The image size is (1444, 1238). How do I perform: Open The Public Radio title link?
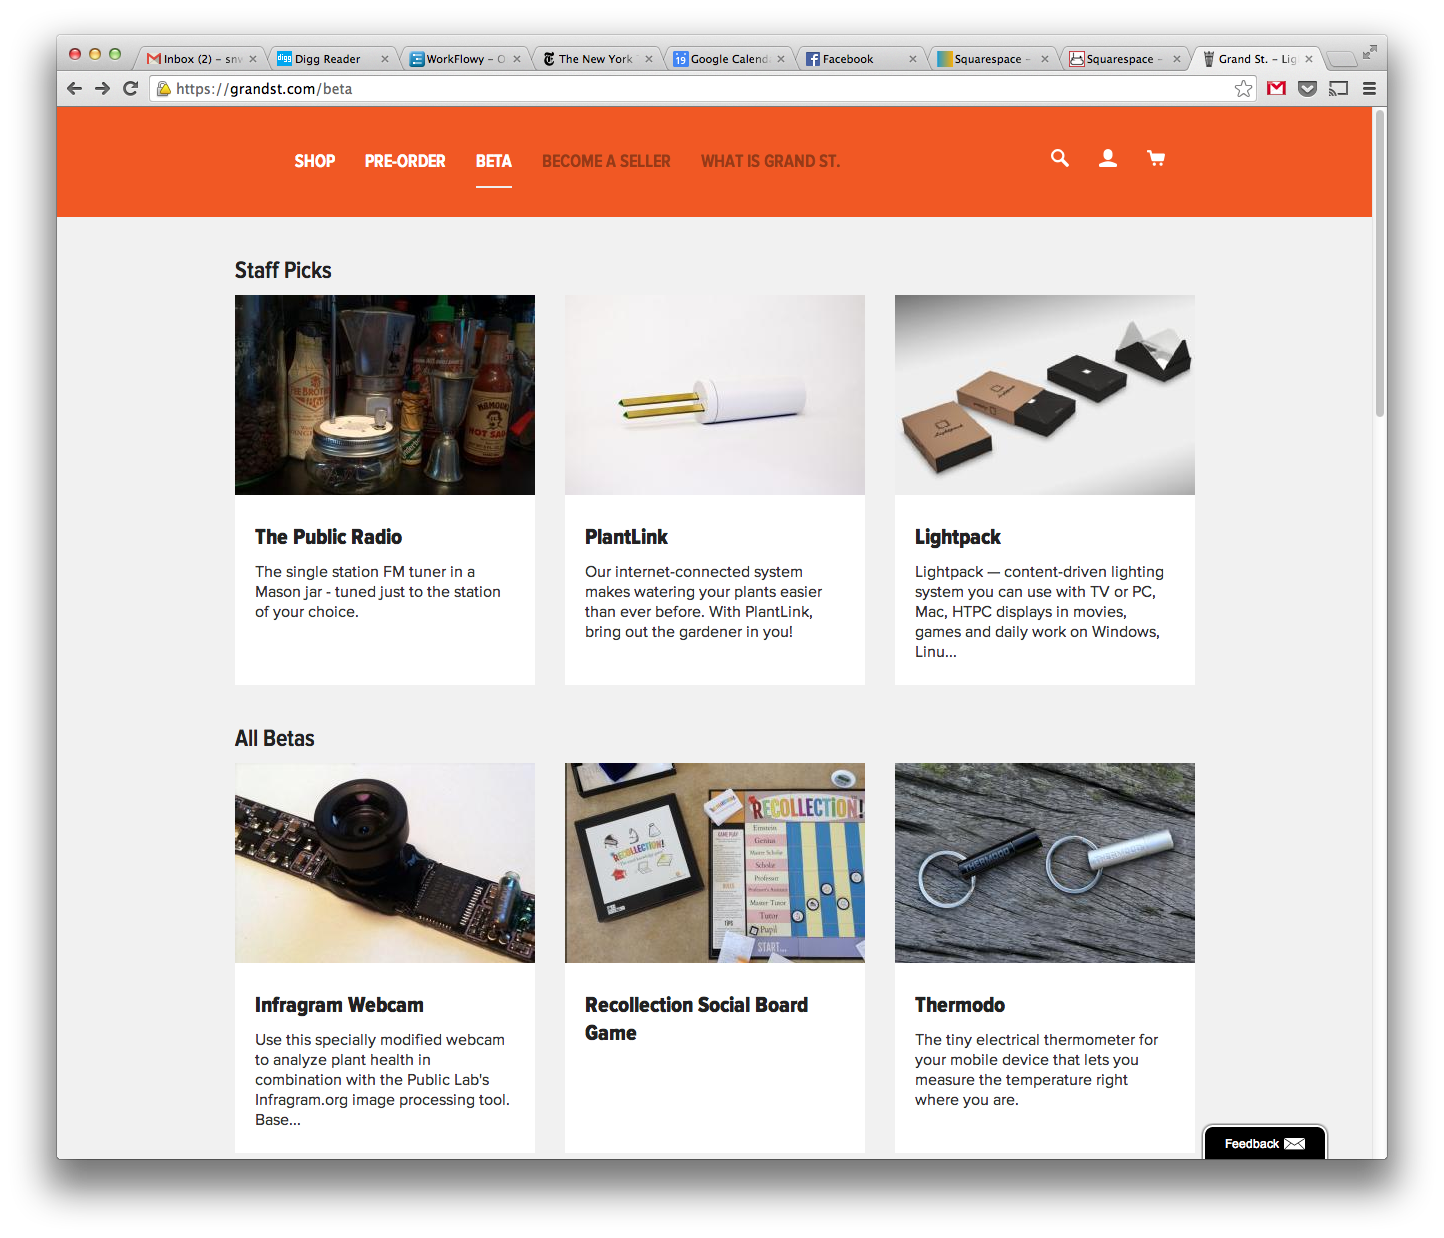coord(328,537)
